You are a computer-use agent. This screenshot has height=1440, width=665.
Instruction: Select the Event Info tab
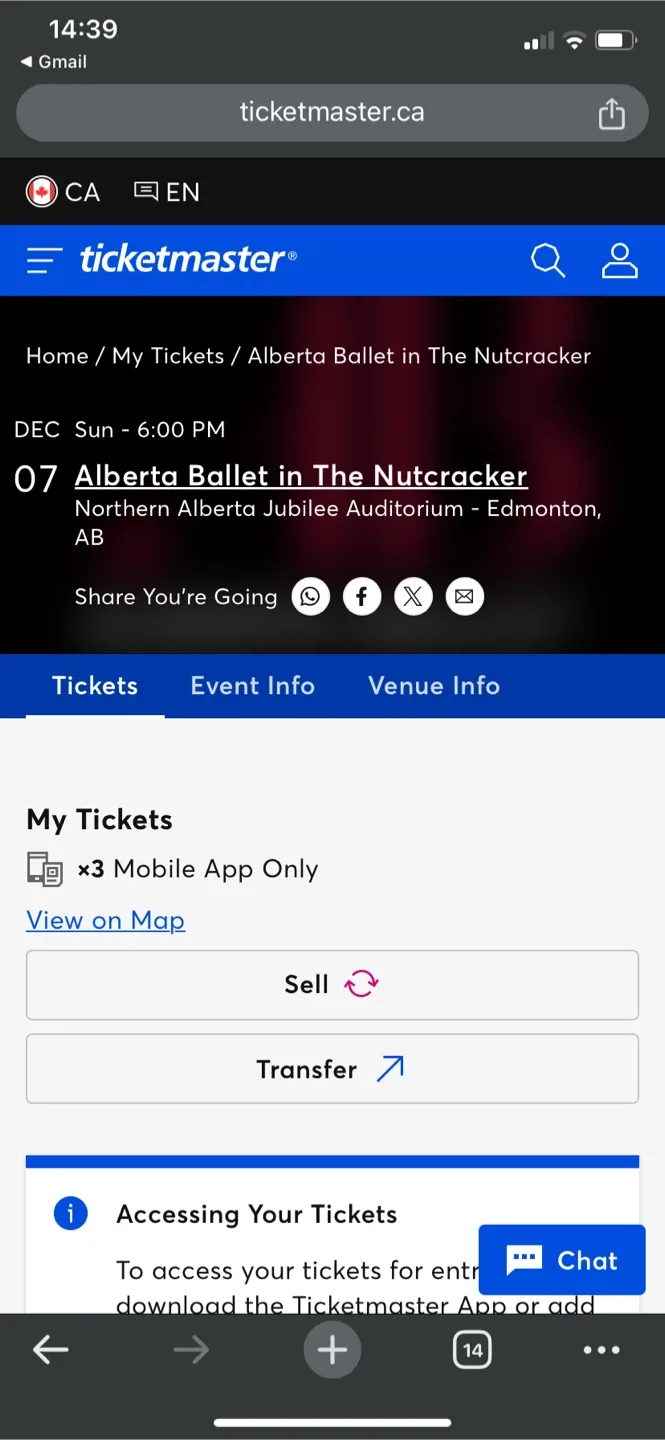coord(252,686)
